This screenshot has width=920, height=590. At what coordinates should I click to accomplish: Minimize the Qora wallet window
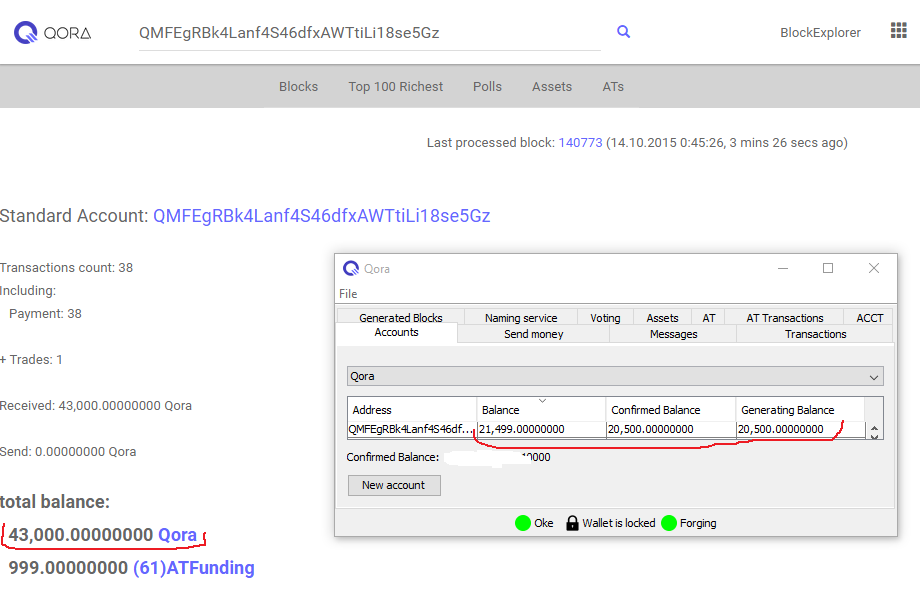pyautogui.click(x=783, y=269)
